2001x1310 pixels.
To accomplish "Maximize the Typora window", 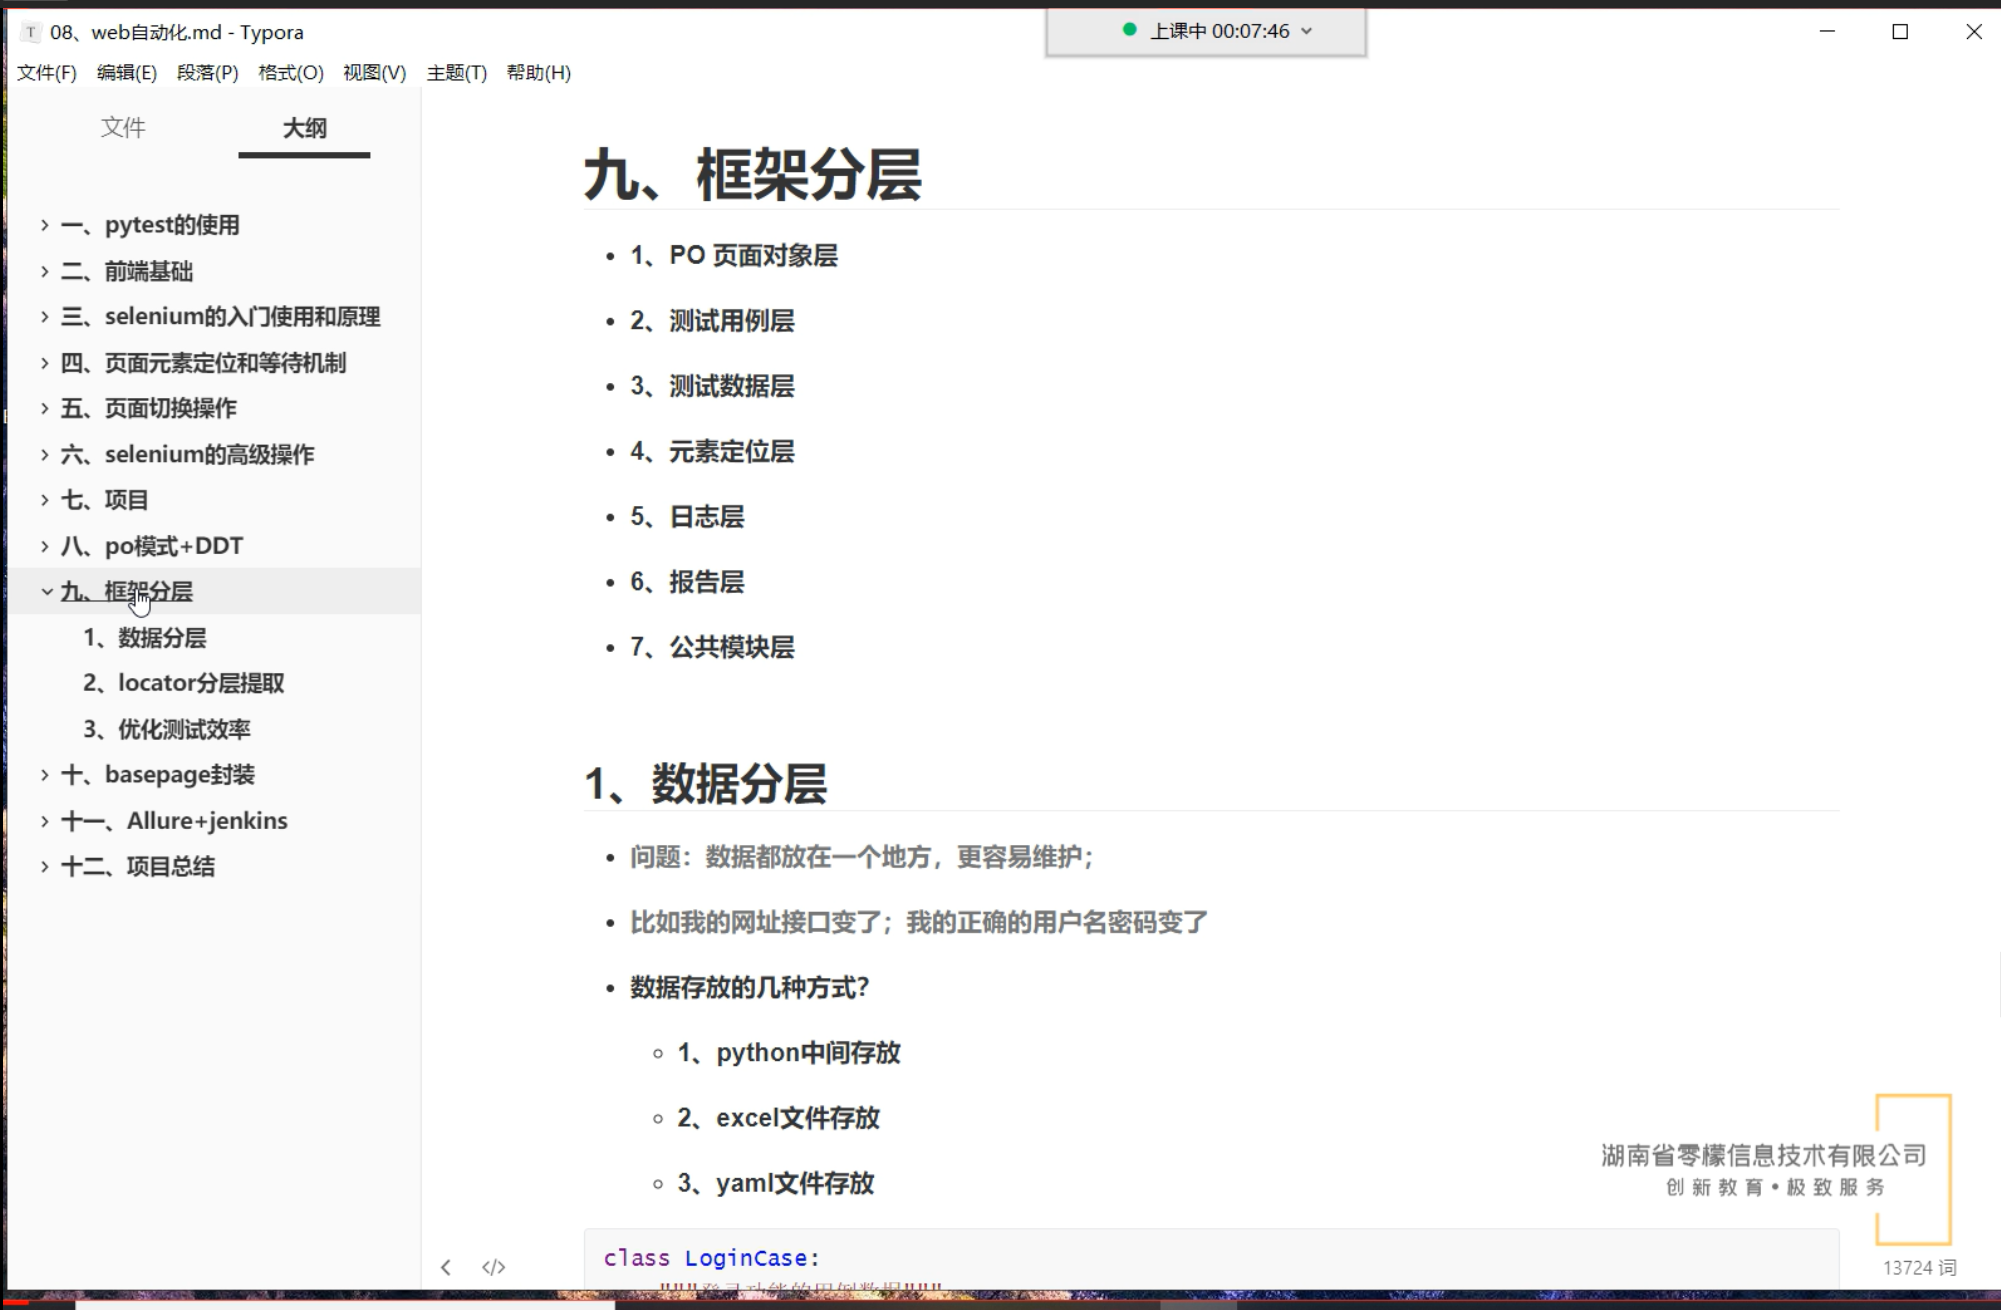I will click(x=1900, y=32).
